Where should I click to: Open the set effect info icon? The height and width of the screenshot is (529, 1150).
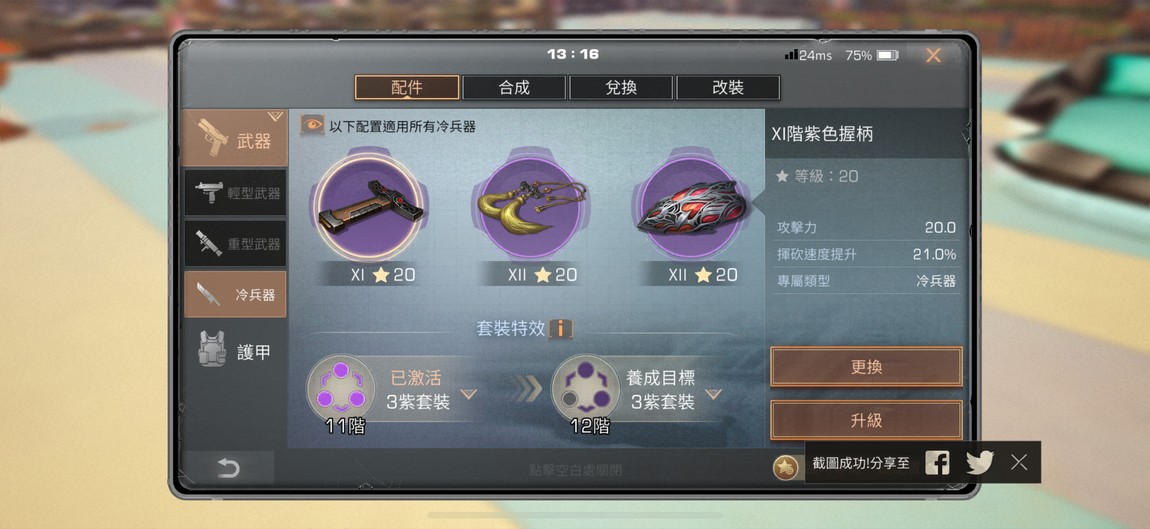point(560,328)
